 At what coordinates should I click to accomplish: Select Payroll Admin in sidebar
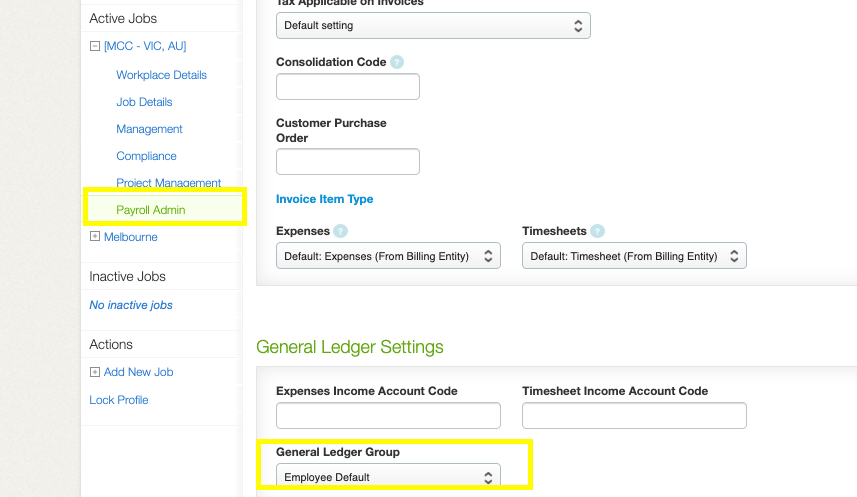[x=150, y=210]
